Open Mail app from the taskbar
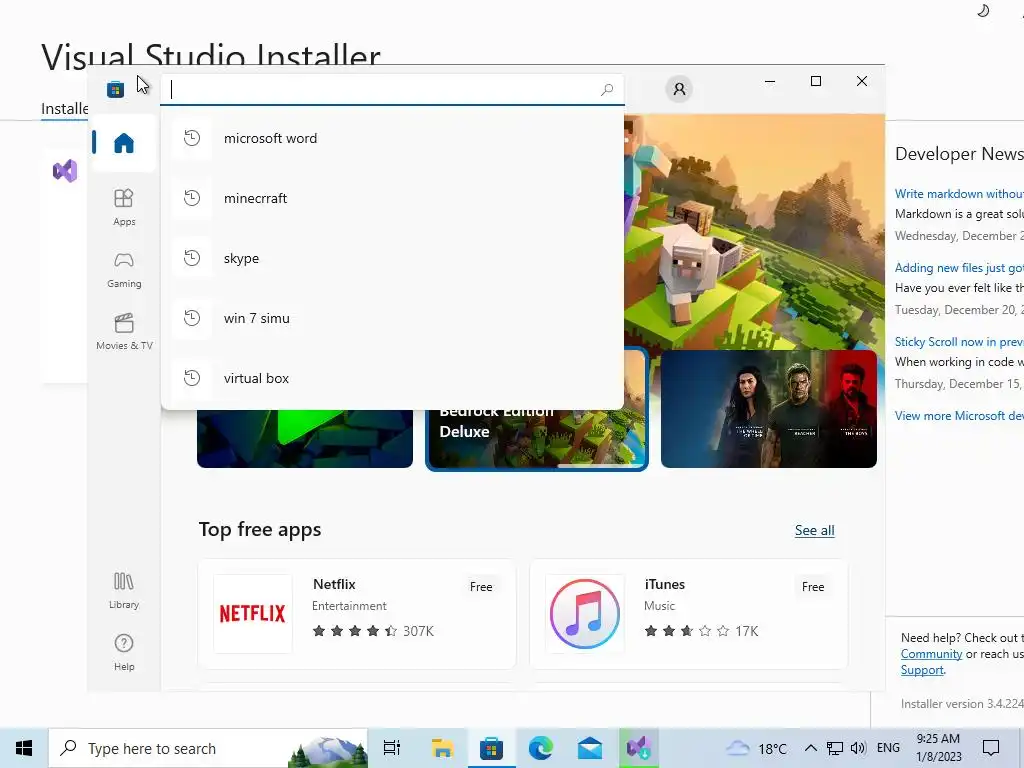Image resolution: width=1024 pixels, height=768 pixels. click(590, 748)
